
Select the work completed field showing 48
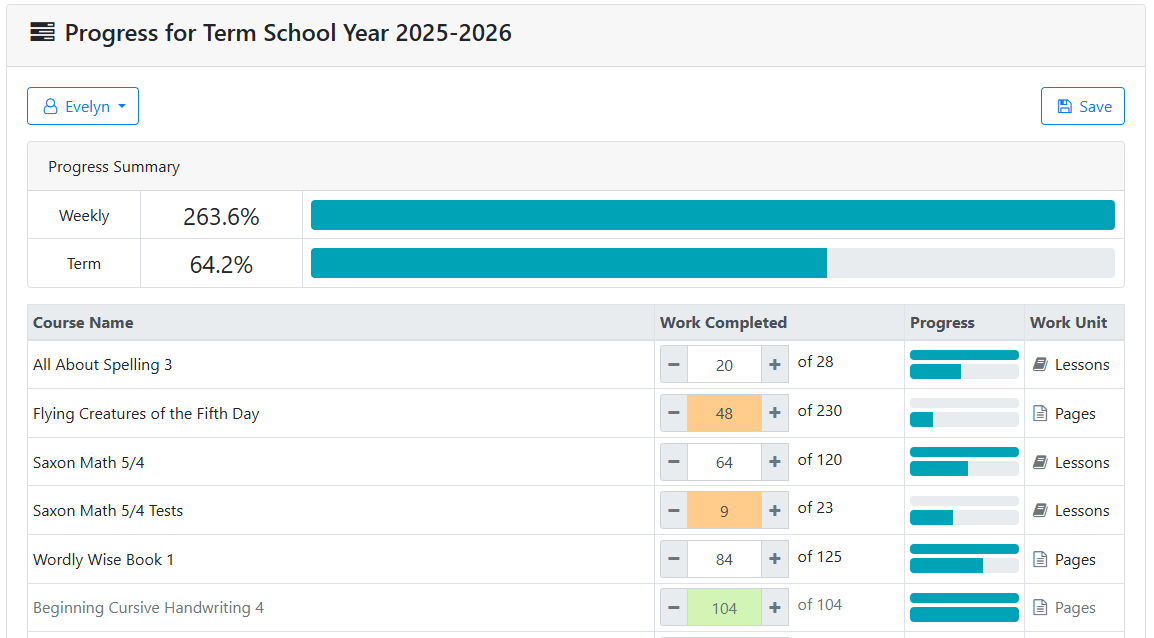point(724,413)
